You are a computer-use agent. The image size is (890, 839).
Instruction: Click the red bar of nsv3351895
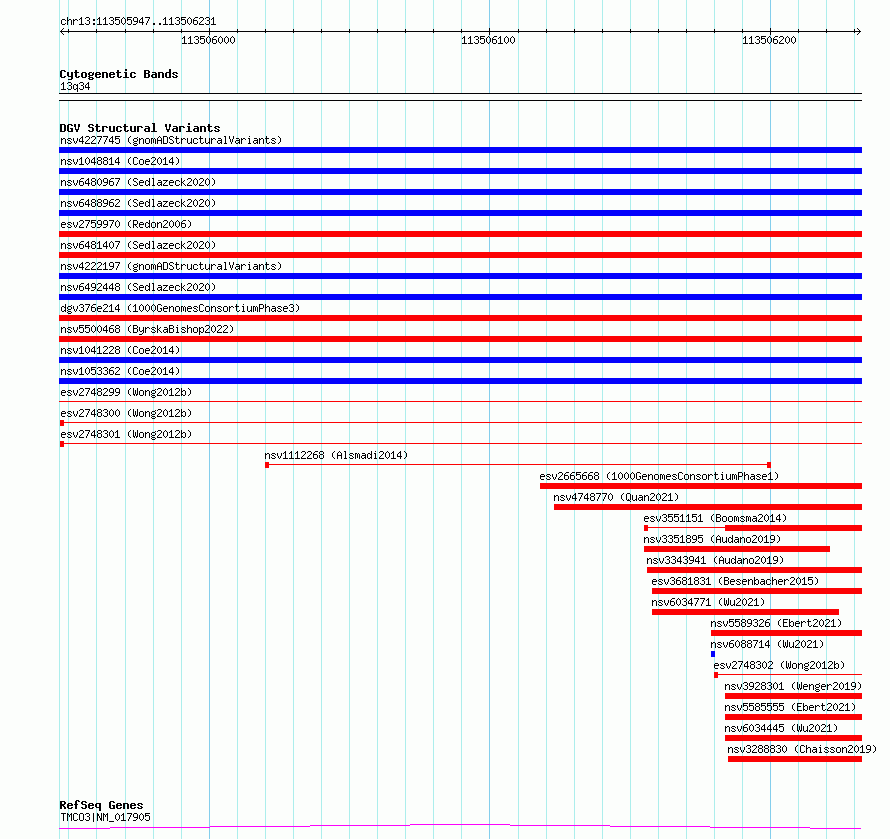tap(737, 549)
